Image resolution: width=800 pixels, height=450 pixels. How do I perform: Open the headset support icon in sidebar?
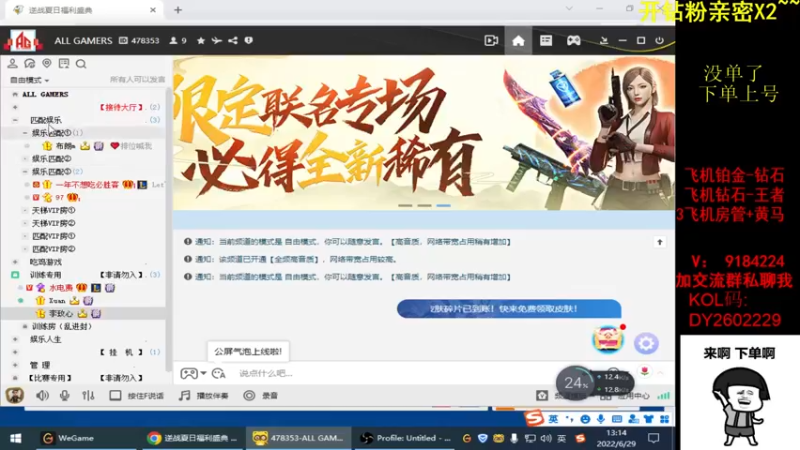pos(30,63)
